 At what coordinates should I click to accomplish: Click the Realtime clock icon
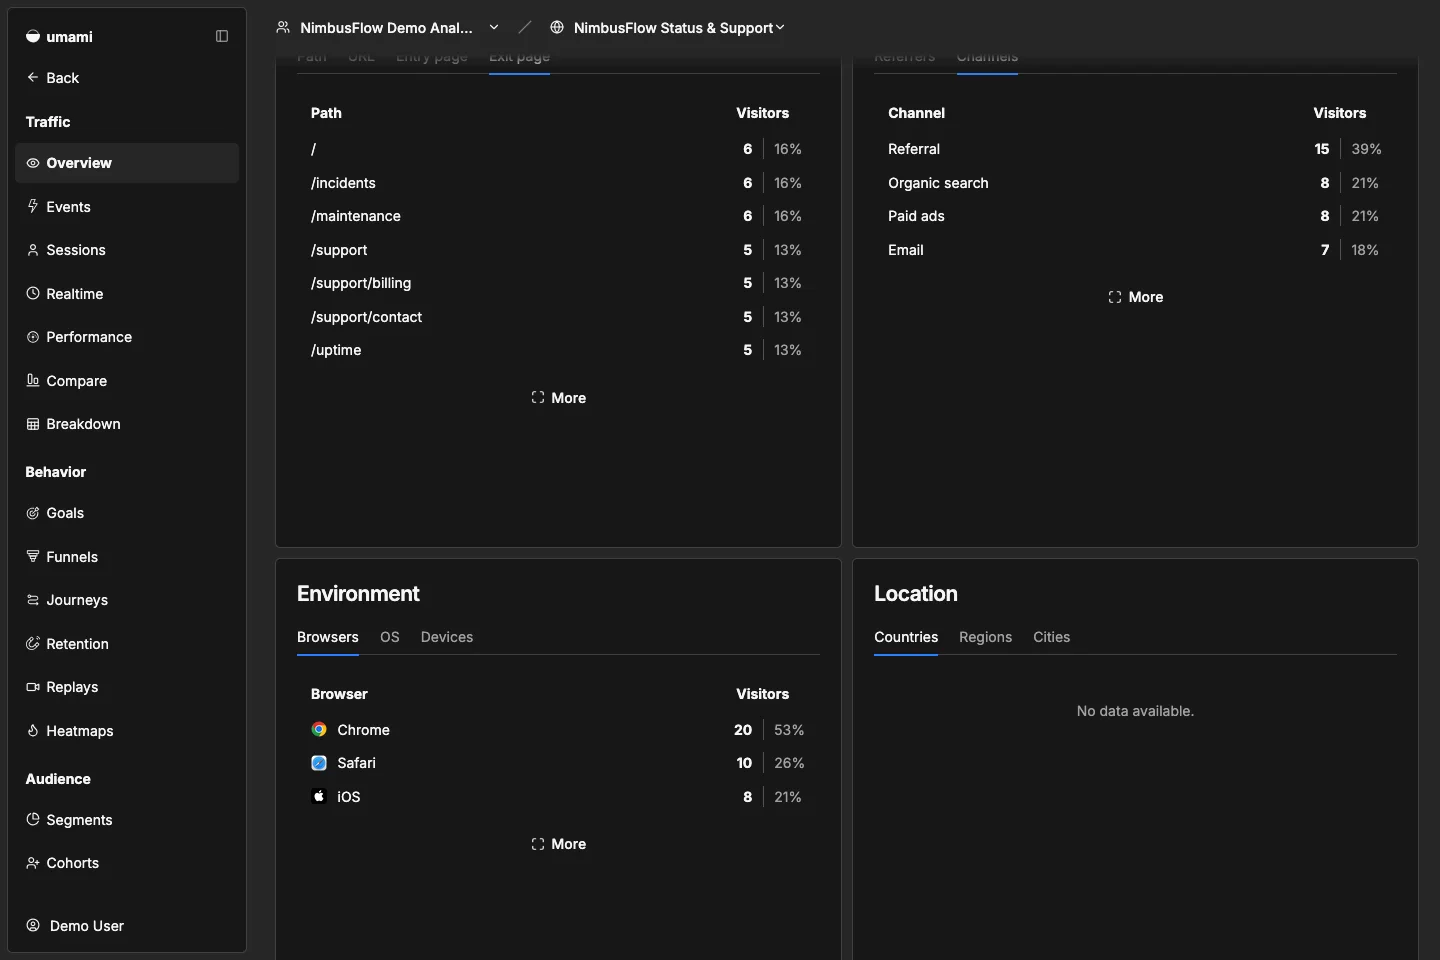33,293
